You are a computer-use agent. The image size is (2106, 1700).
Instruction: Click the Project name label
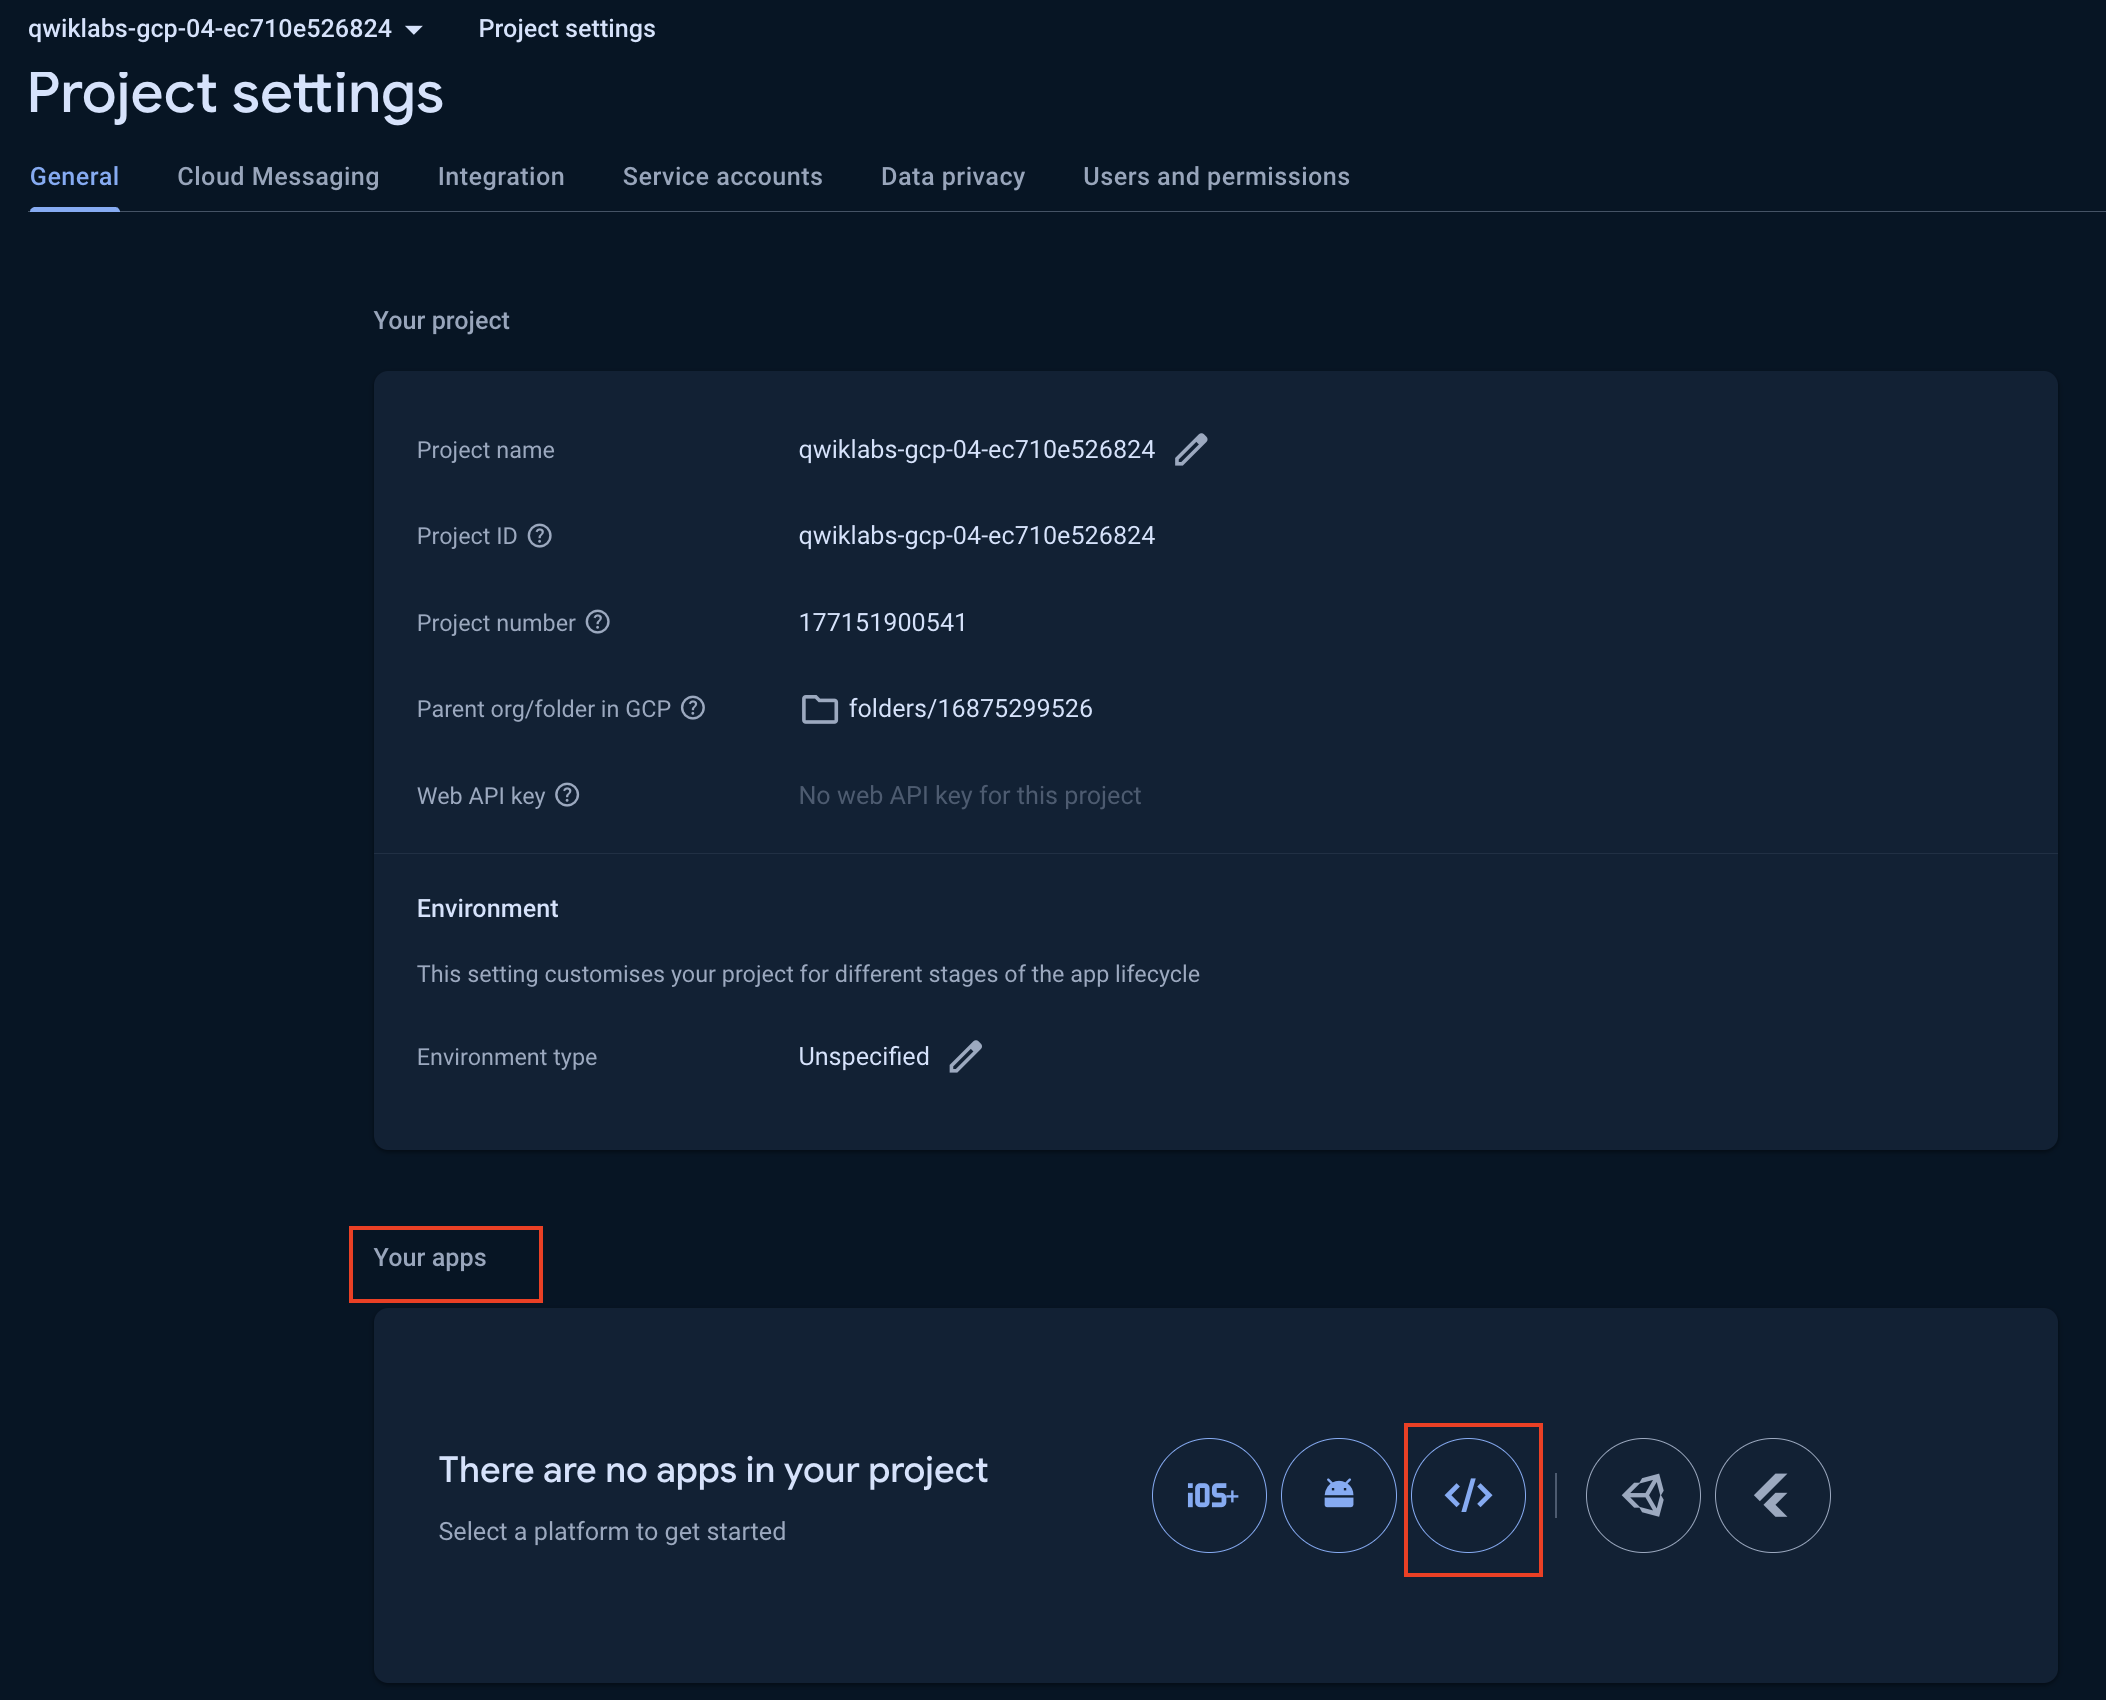click(485, 451)
